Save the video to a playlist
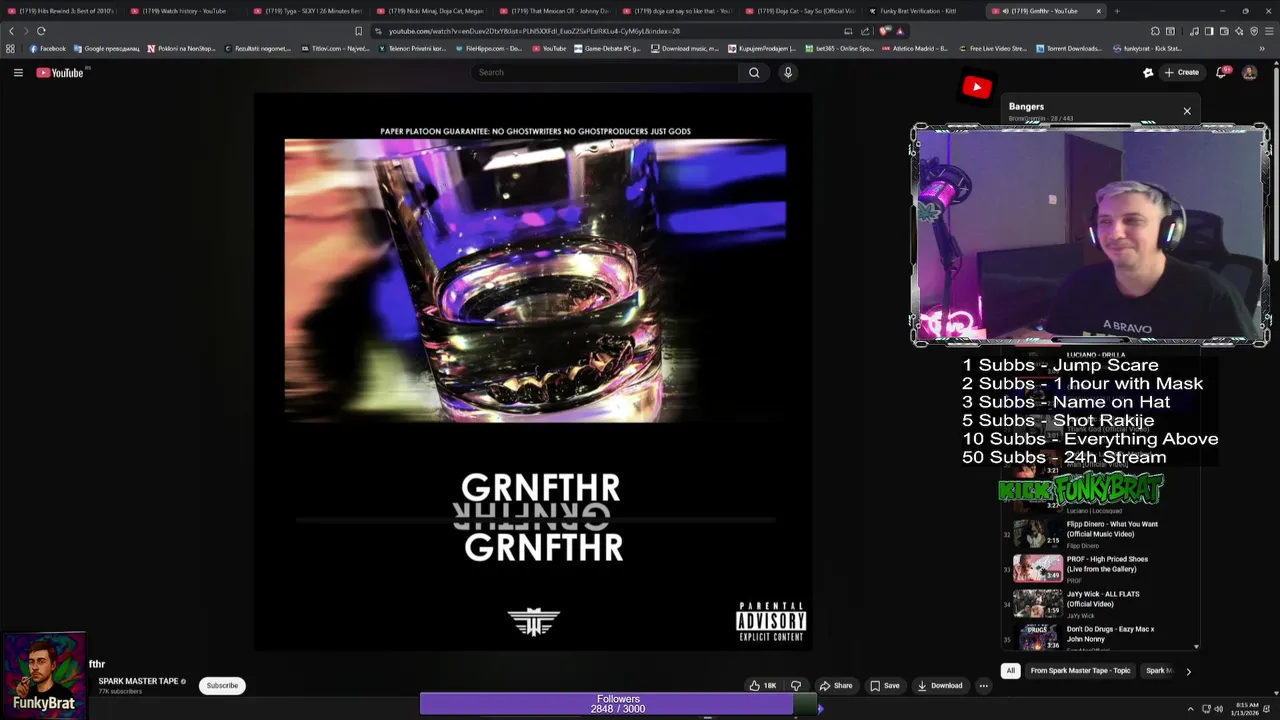 click(885, 685)
